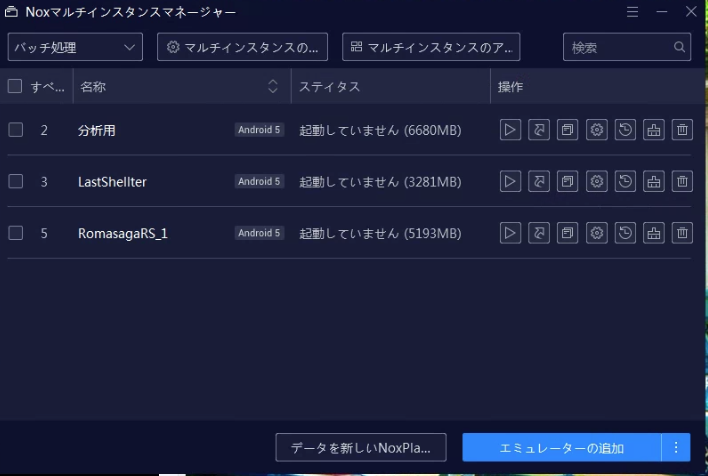Click status 起動していません (5193MB)
The image size is (708, 476).
click(x=380, y=233)
